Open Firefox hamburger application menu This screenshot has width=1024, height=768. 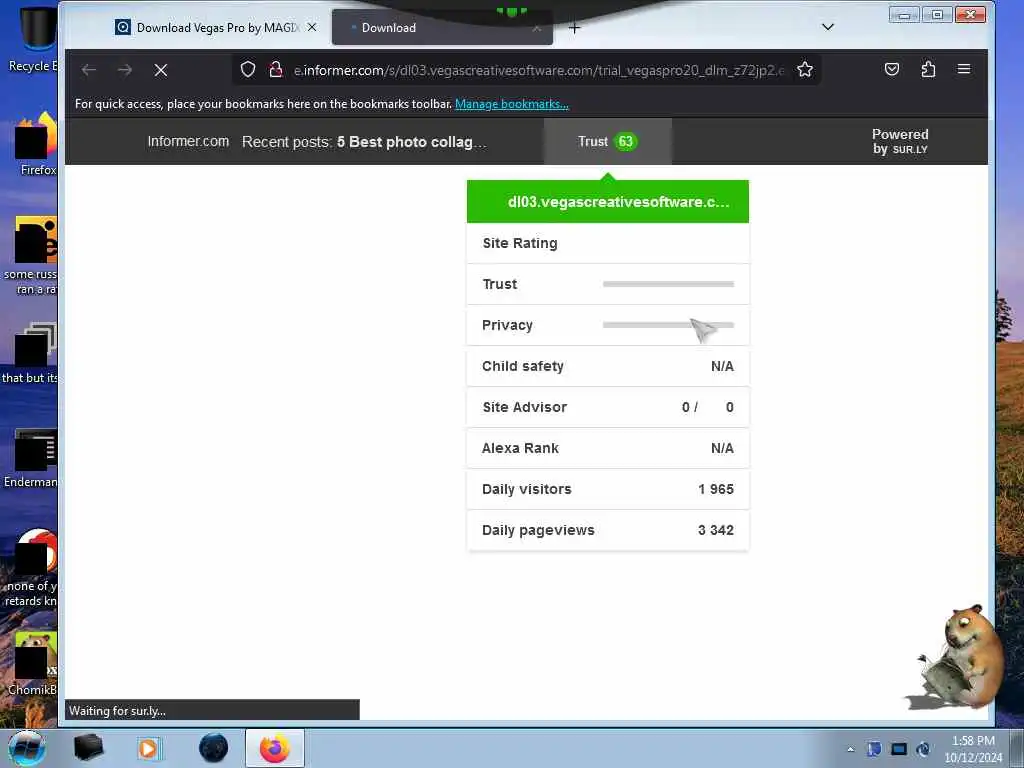click(x=964, y=69)
